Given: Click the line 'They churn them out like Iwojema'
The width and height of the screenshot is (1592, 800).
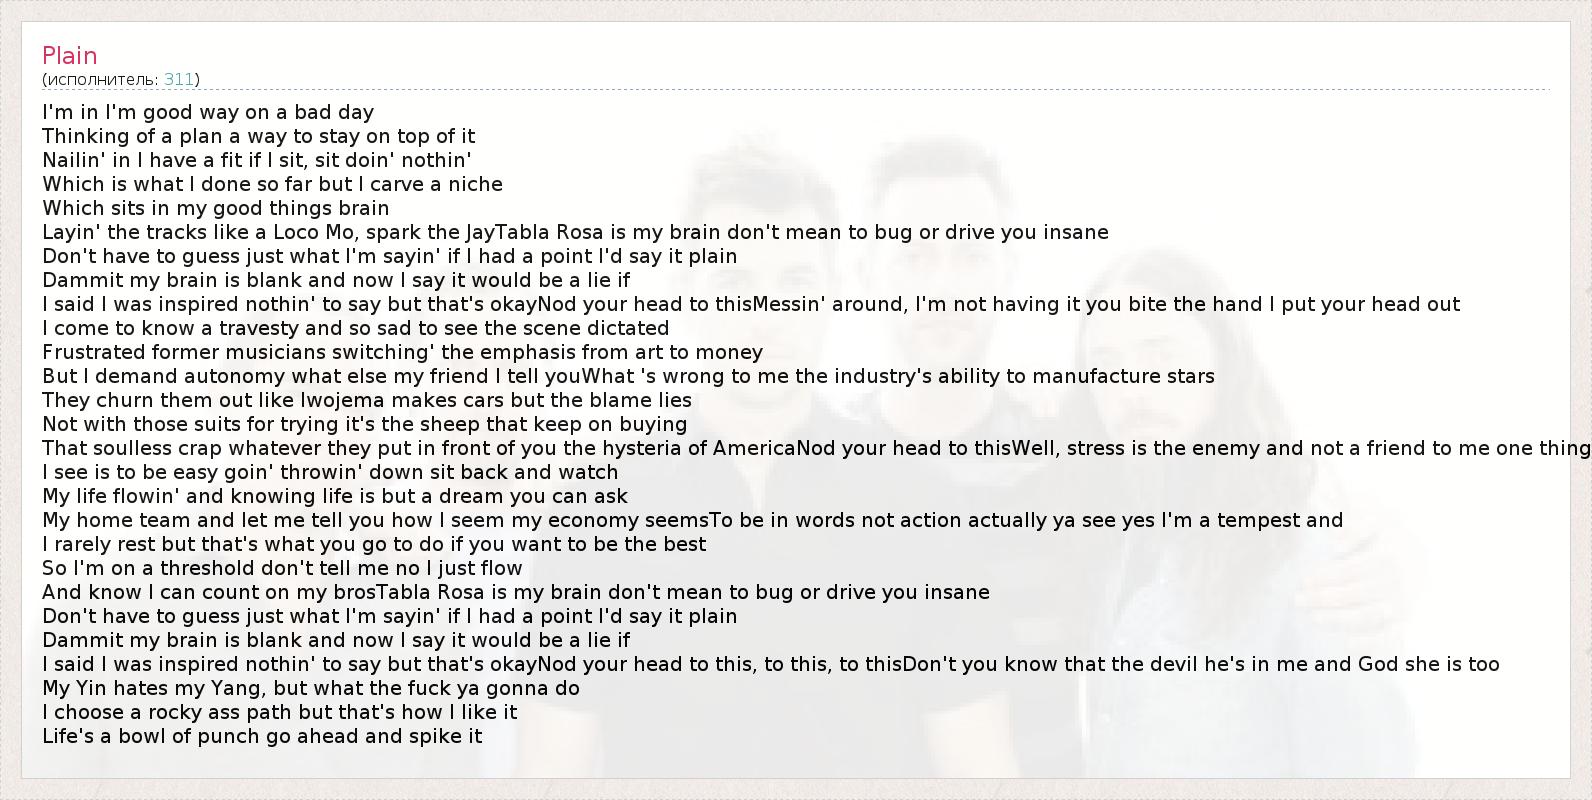Looking at the screenshot, I should [x=367, y=400].
